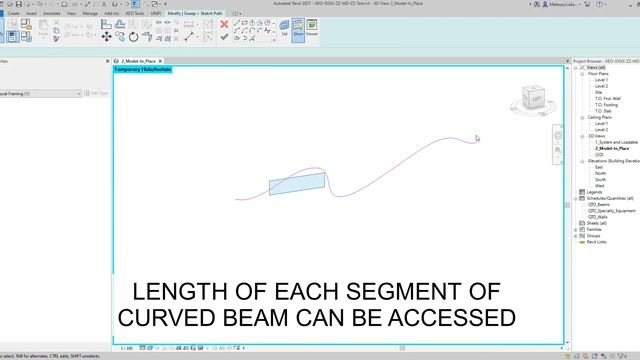This screenshot has height=360, width=640.
Task: Select the Legends node
Action: click(x=594, y=192)
